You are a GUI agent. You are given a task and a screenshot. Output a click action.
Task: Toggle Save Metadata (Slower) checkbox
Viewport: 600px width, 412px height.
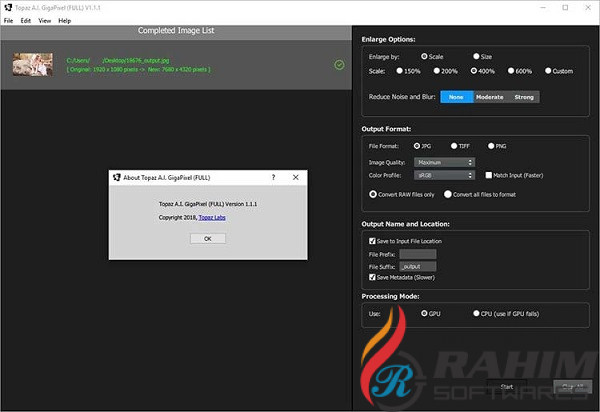click(x=372, y=277)
